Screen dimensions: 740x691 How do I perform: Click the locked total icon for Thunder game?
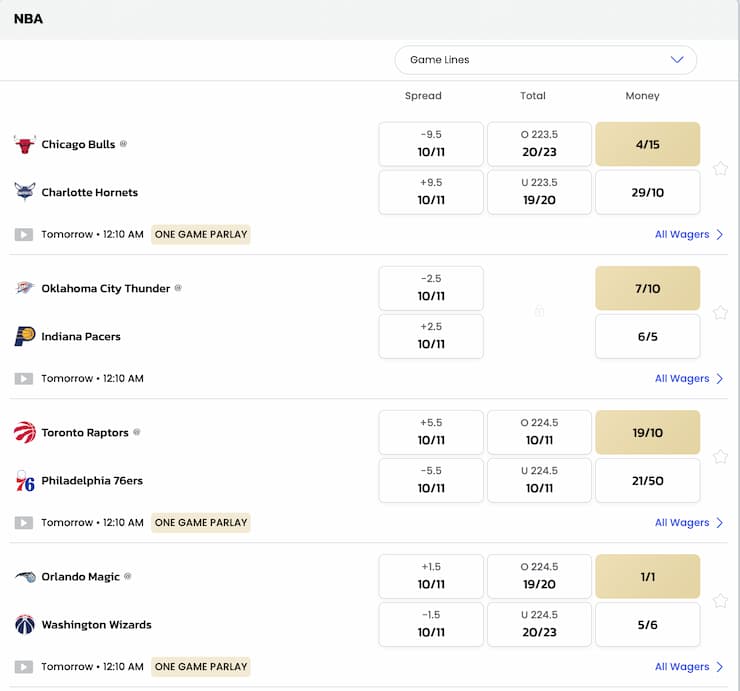pyautogui.click(x=539, y=312)
